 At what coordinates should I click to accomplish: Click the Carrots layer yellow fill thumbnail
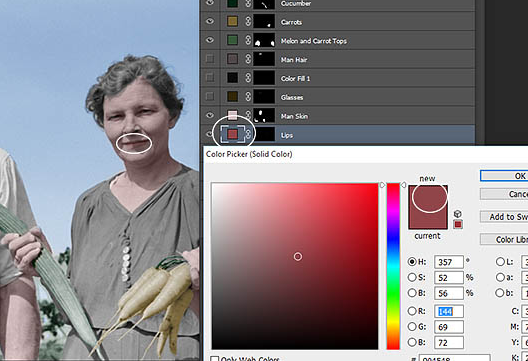click(x=232, y=22)
